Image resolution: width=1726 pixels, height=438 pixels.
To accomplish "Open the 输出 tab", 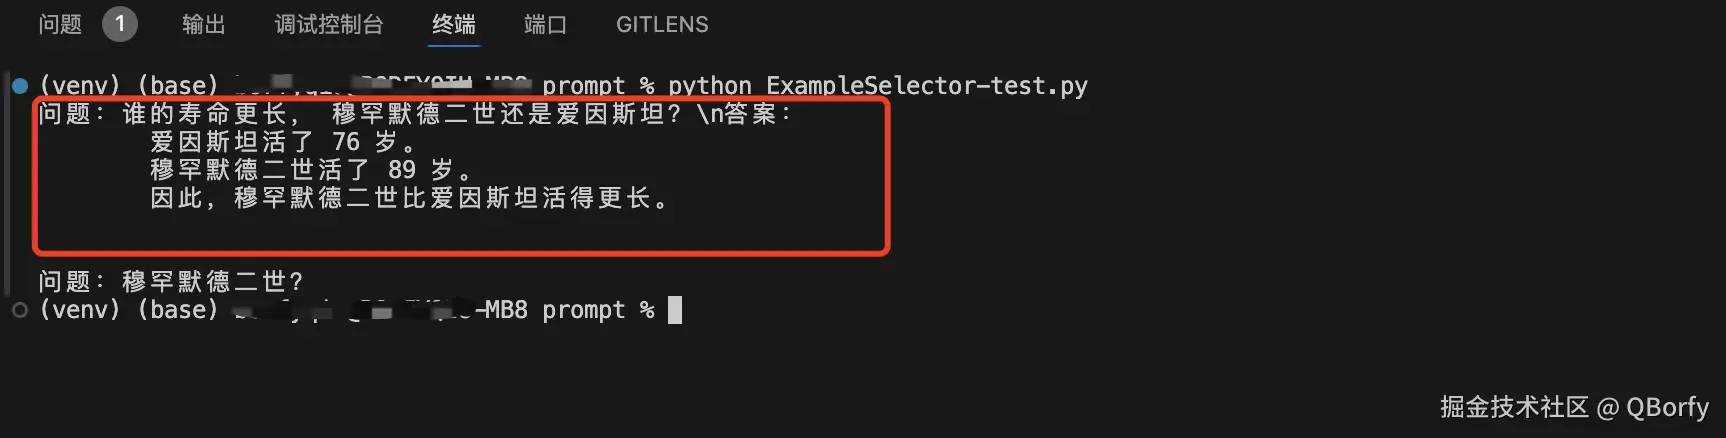I will (x=204, y=24).
